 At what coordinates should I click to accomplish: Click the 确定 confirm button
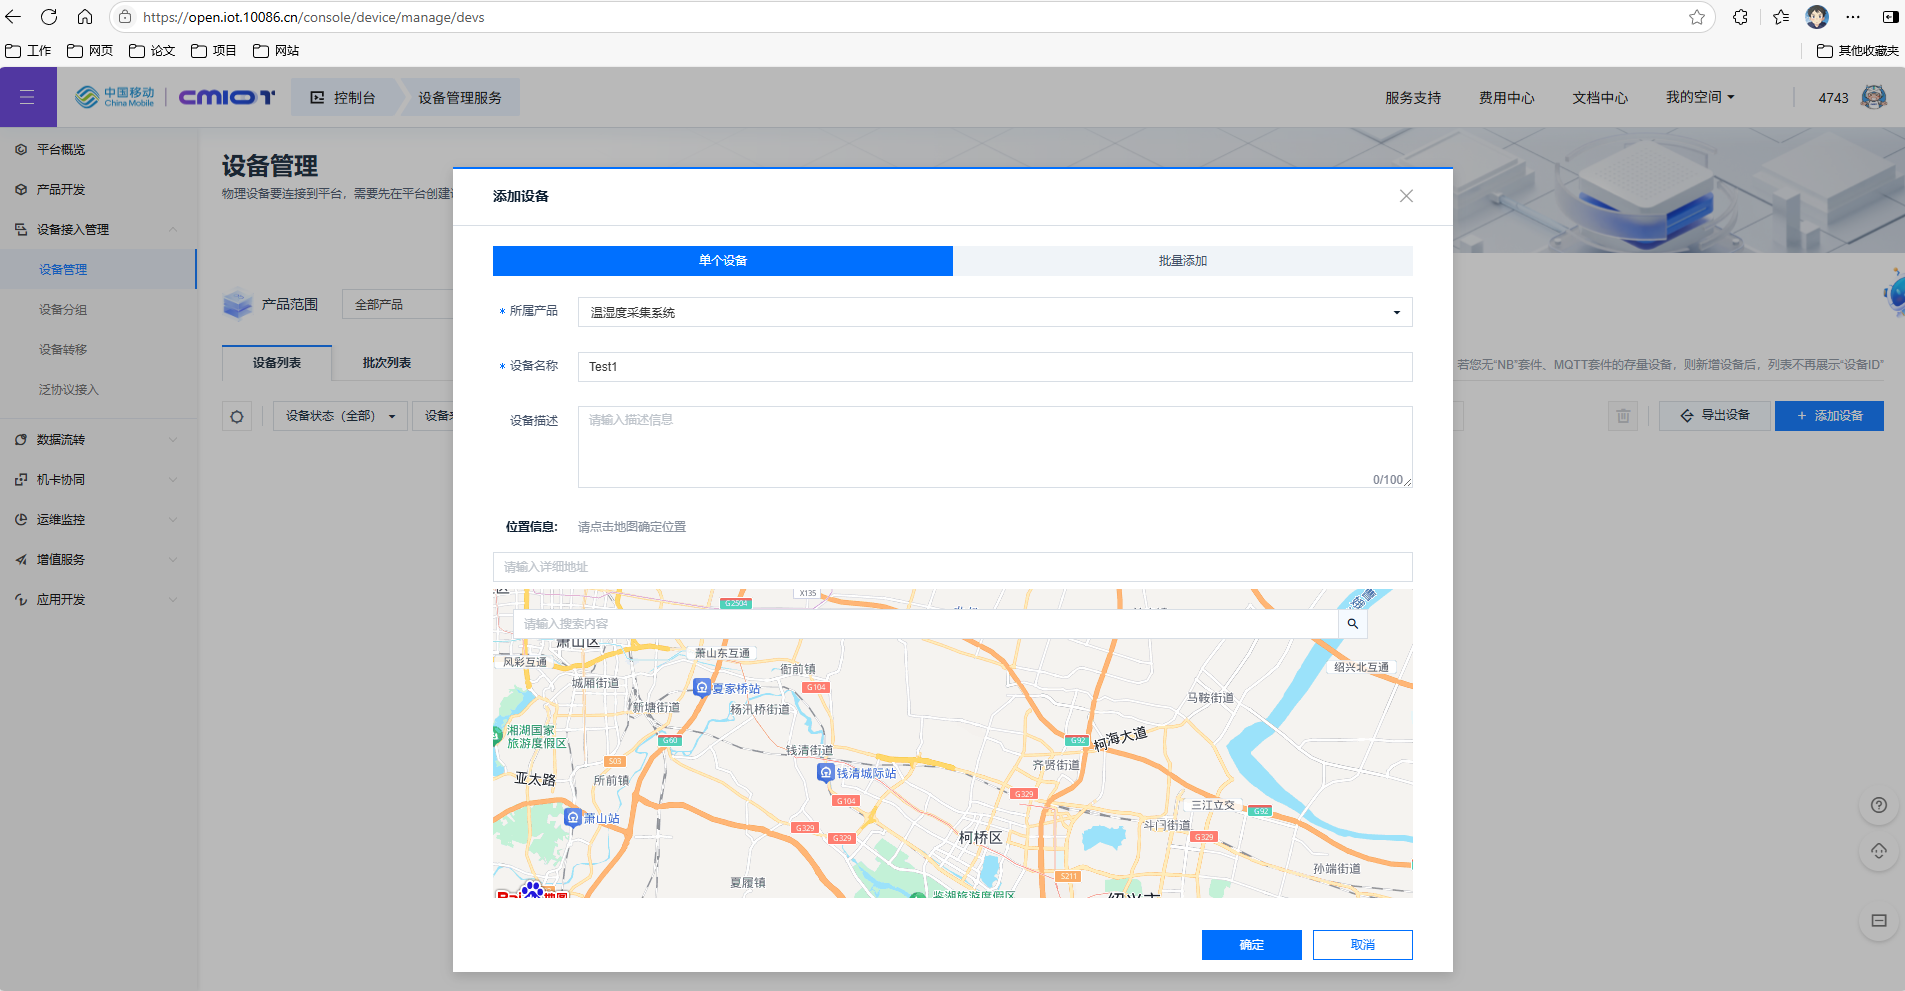pyautogui.click(x=1251, y=944)
